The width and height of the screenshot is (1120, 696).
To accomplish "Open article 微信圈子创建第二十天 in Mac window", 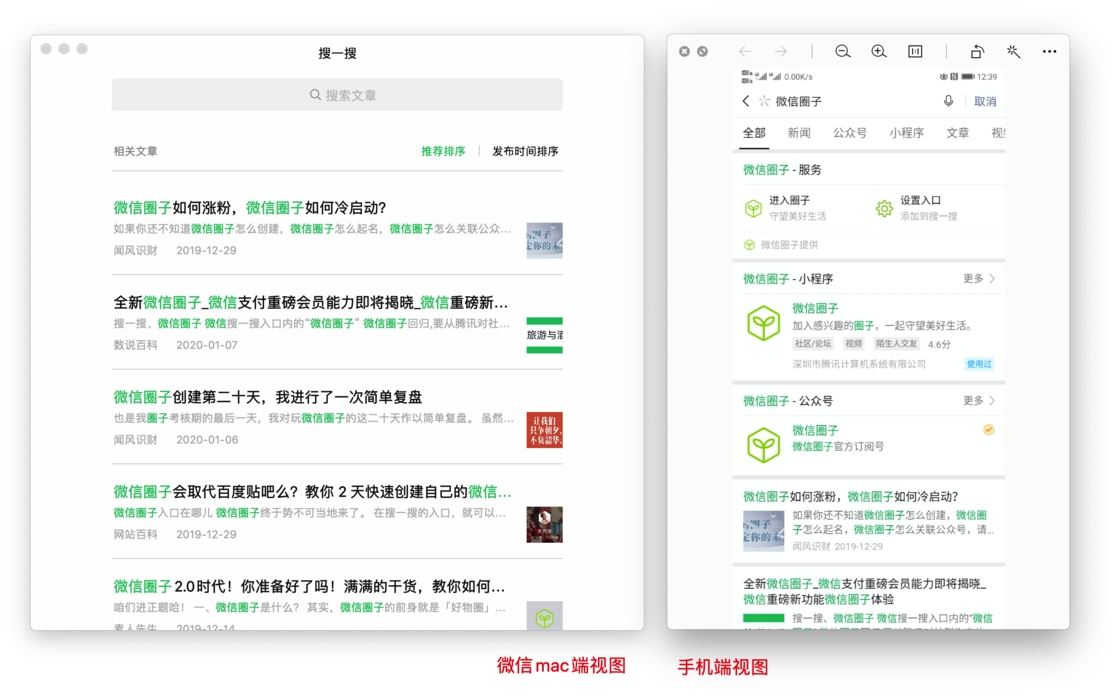I will 268,397.
